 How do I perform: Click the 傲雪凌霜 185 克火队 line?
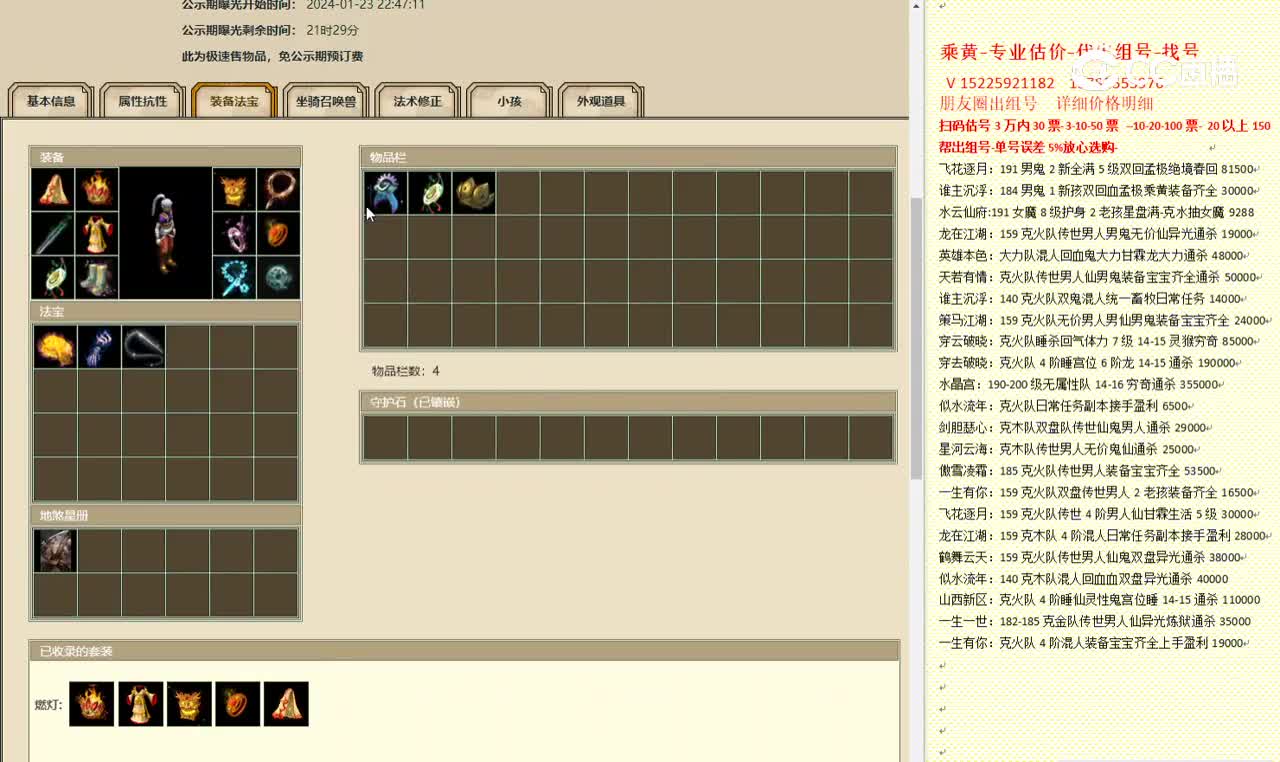1077,471
